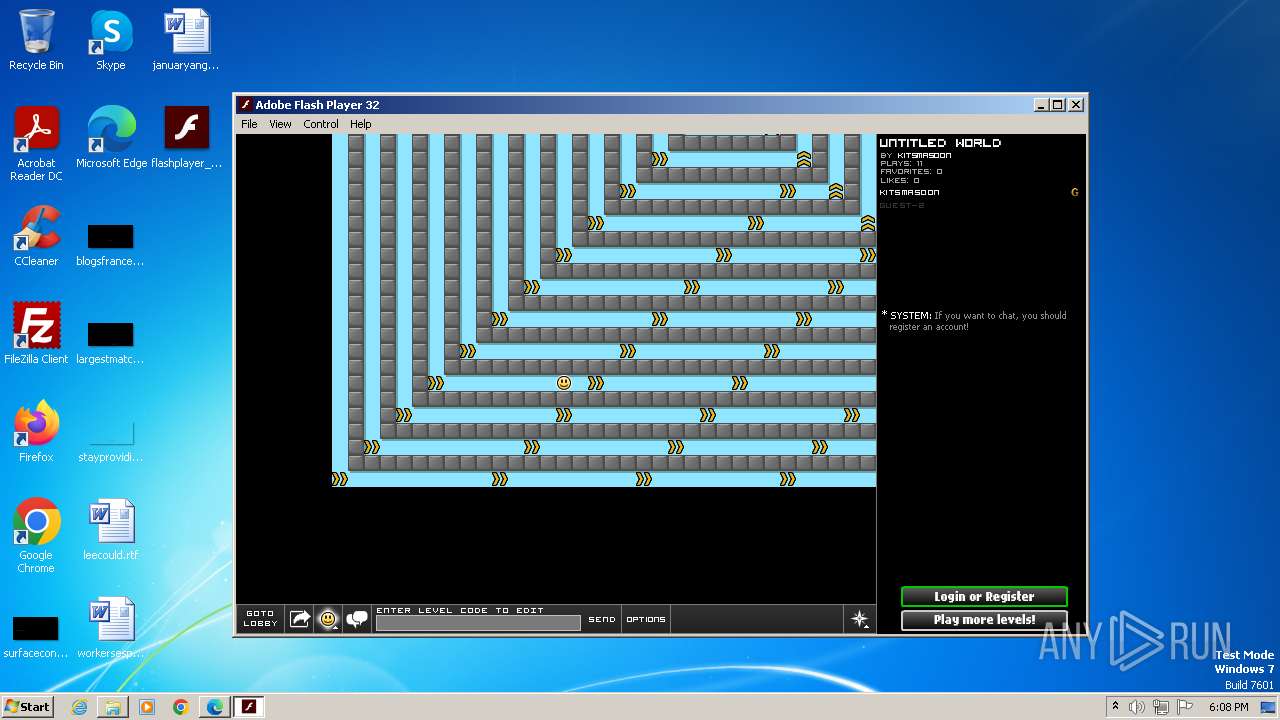Image resolution: width=1280 pixels, height=720 pixels.
Task: Click the Send button
Action: tap(602, 619)
